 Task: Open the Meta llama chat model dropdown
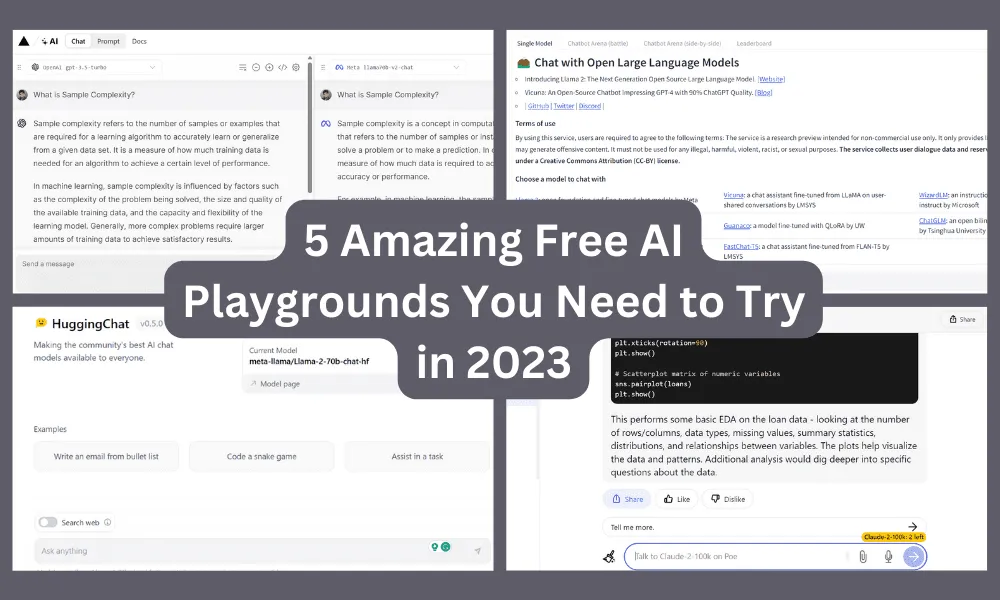(397, 67)
